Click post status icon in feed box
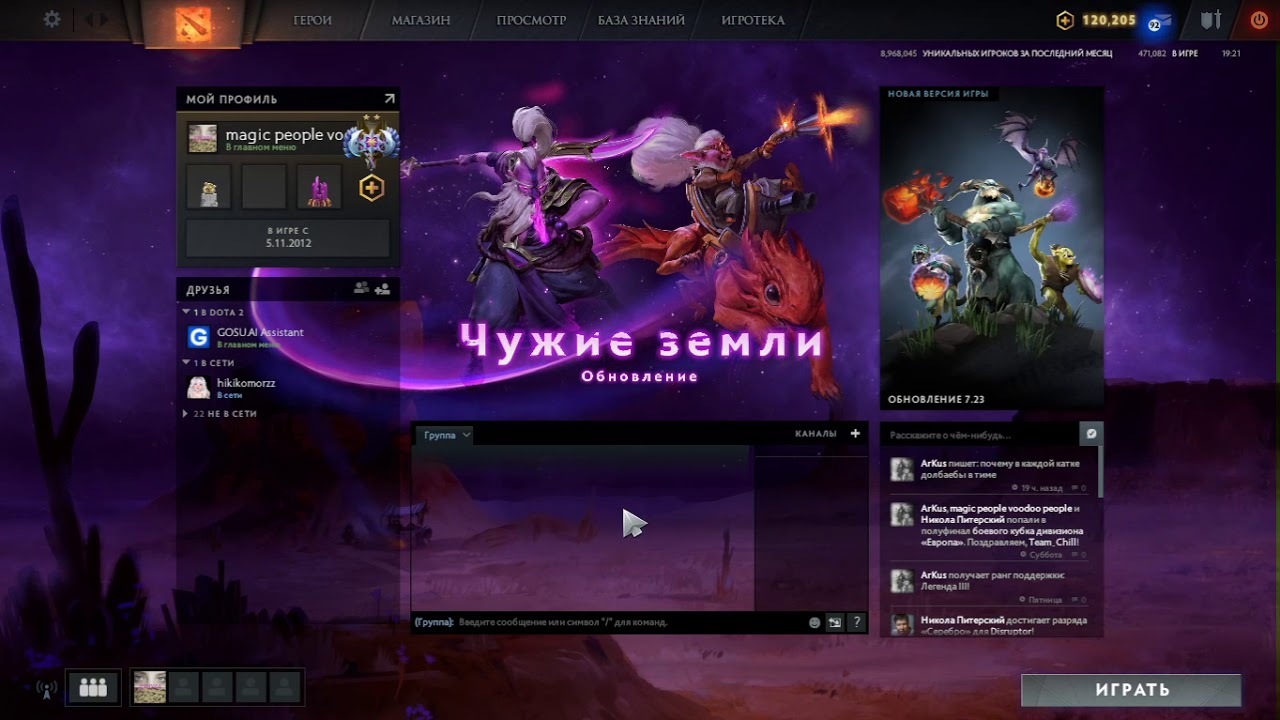Viewport: 1280px width, 720px height. [1091, 434]
